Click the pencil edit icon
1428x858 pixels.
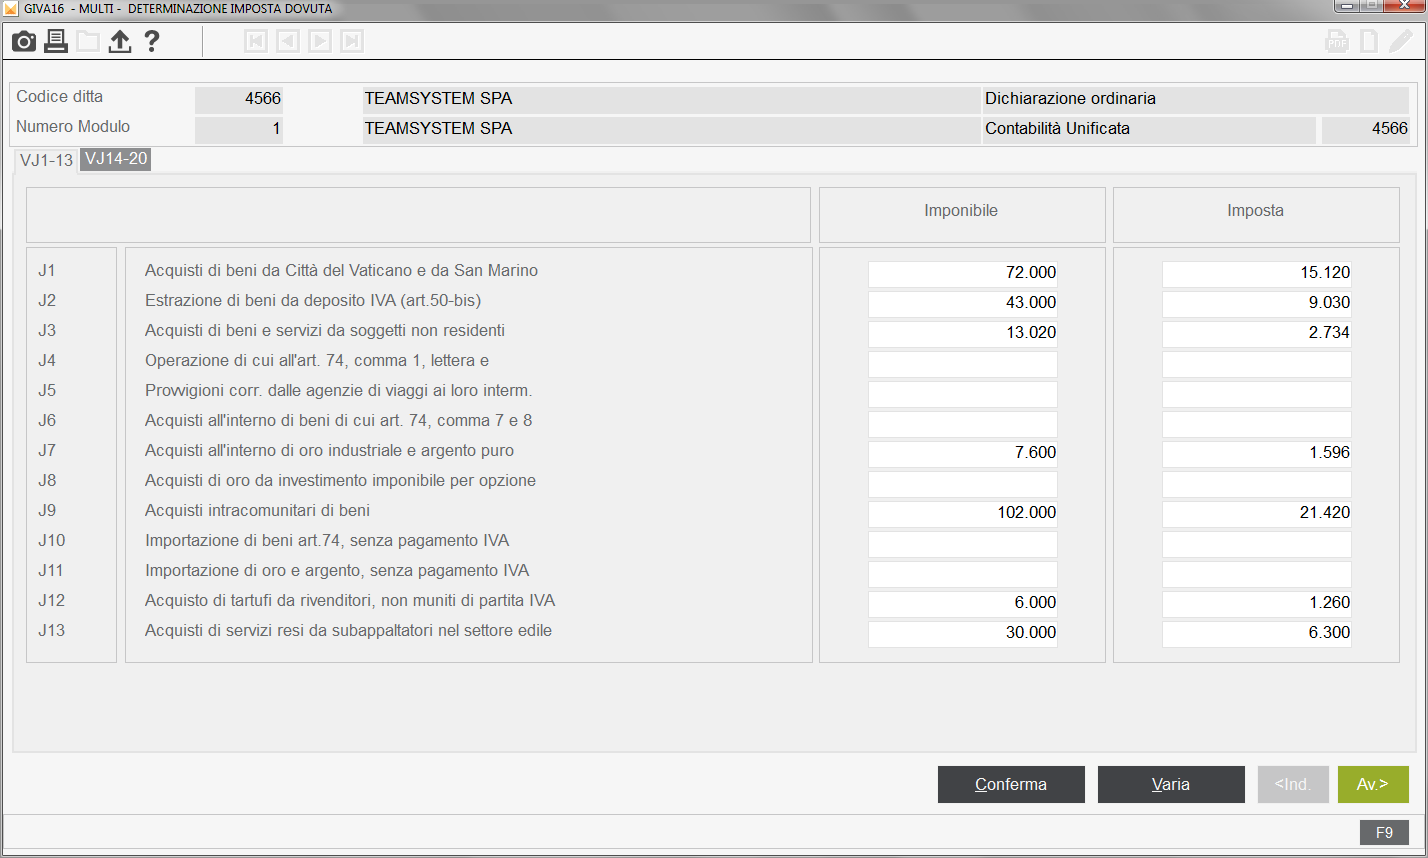coord(1401,41)
